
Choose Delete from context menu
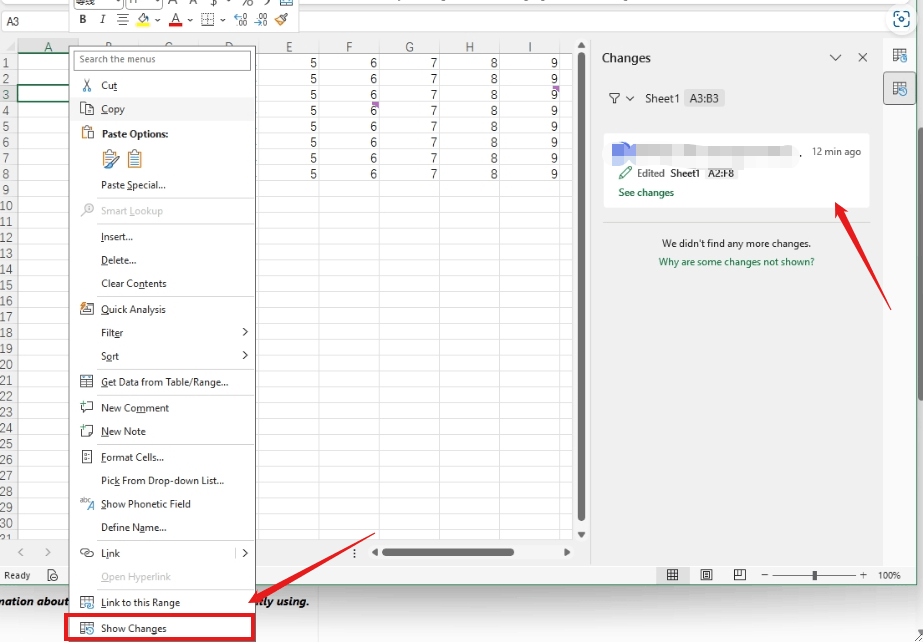(162, 261)
